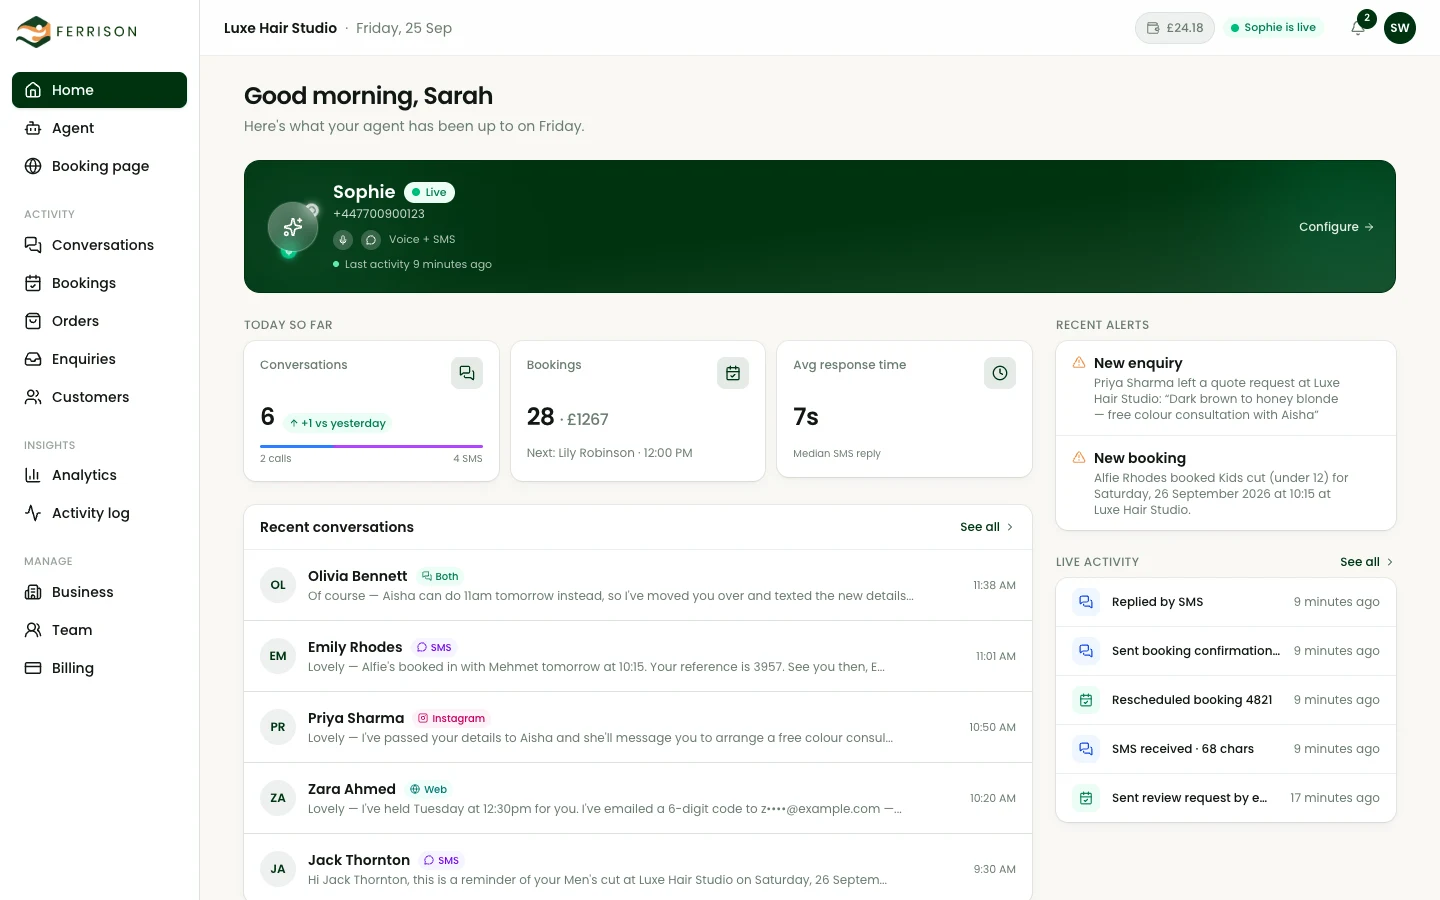This screenshot has width=1440, height=900.
Task: Click the £24.18 balance button
Action: pos(1175,28)
